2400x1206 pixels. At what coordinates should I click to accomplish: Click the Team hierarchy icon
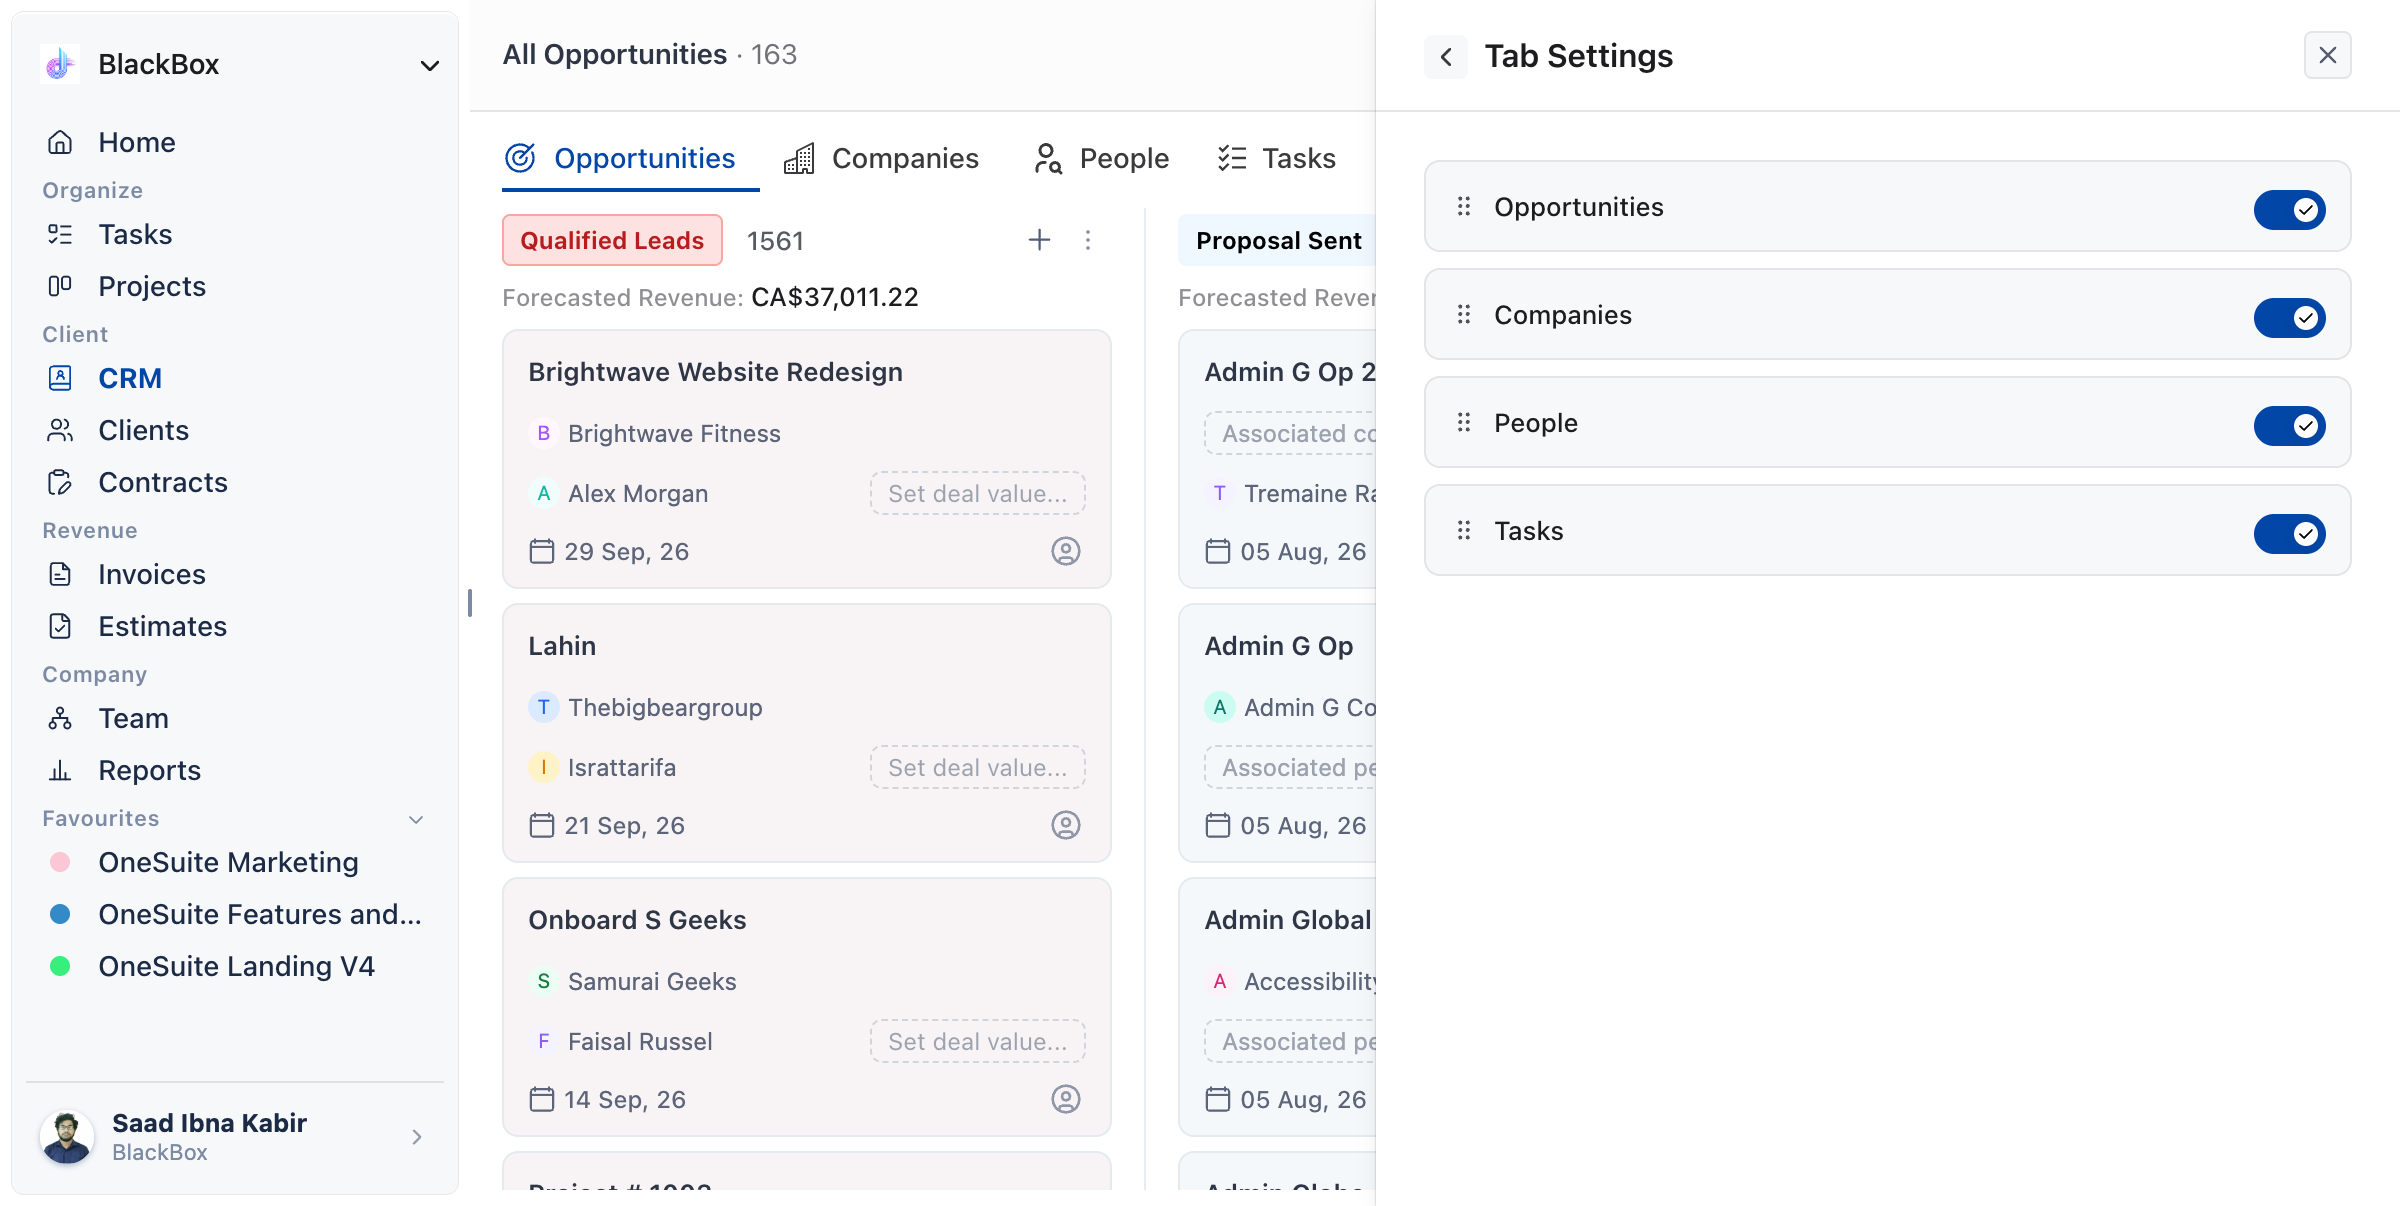(60, 718)
